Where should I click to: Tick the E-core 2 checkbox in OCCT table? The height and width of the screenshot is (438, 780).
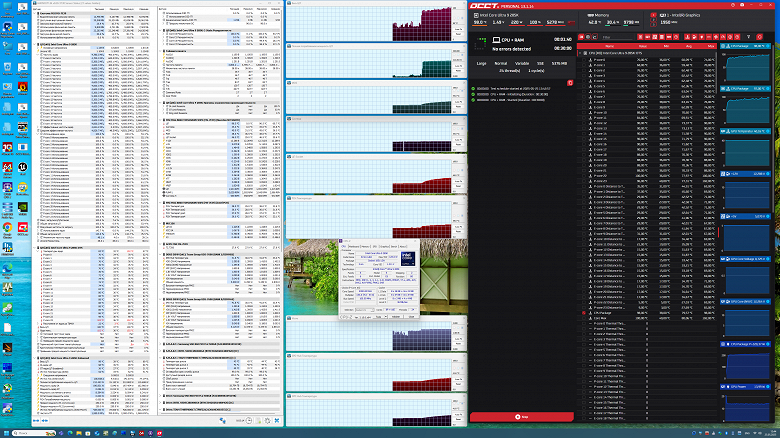(x=584, y=70)
